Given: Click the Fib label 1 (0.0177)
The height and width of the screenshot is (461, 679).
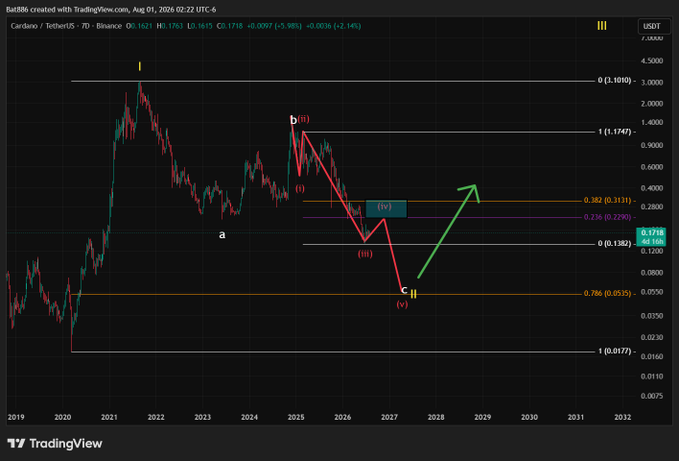Looking at the screenshot, I should click(x=614, y=351).
